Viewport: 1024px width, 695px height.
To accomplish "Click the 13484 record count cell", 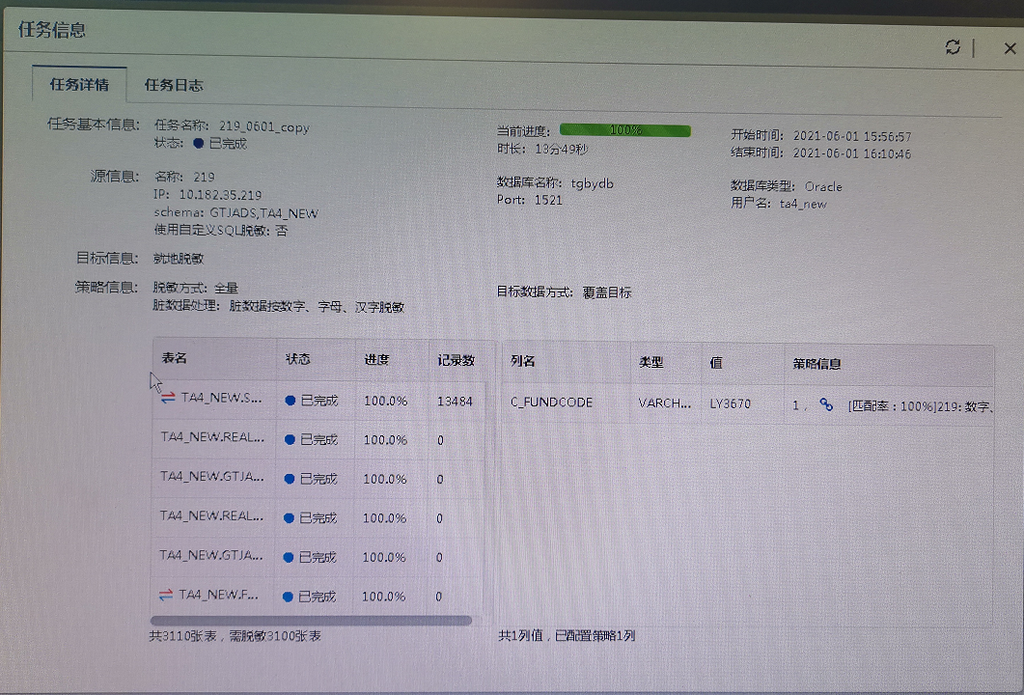I will (454, 401).
